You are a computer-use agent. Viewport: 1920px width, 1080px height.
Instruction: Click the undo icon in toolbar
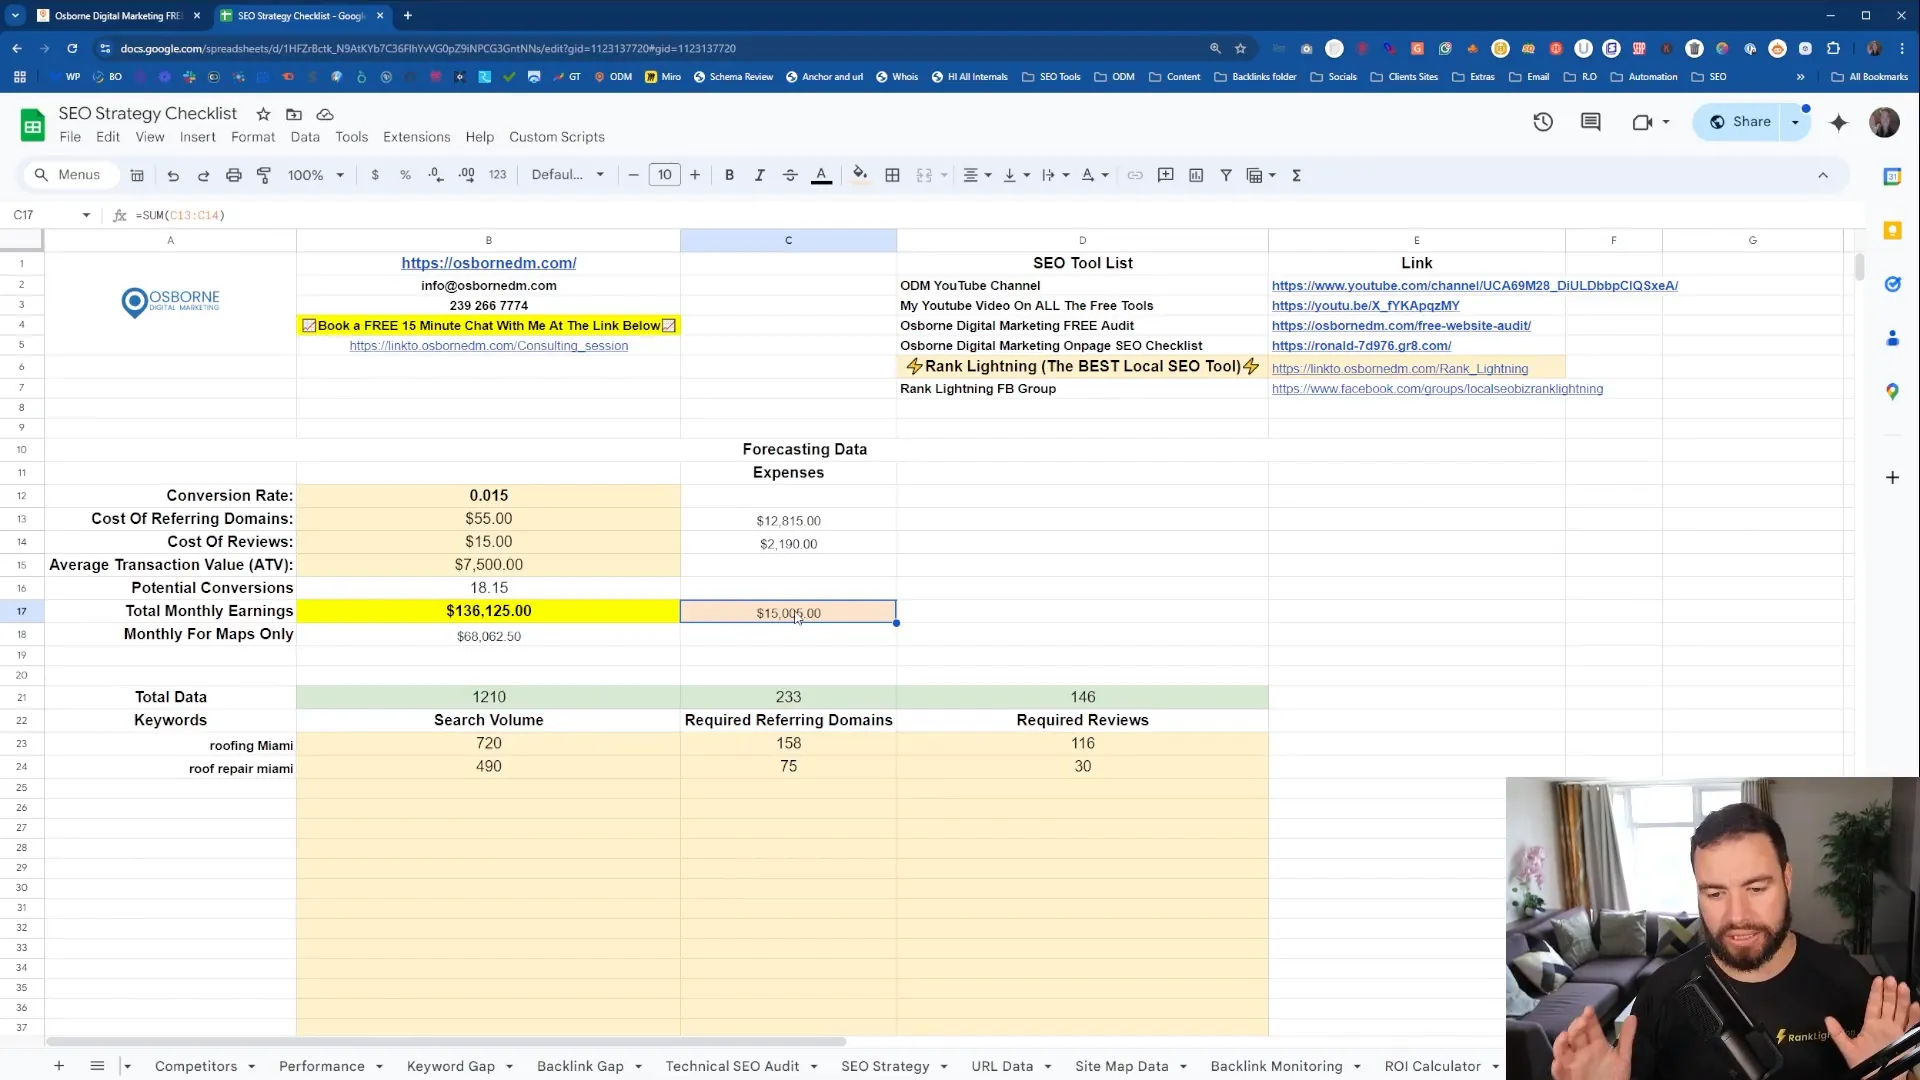coord(173,175)
